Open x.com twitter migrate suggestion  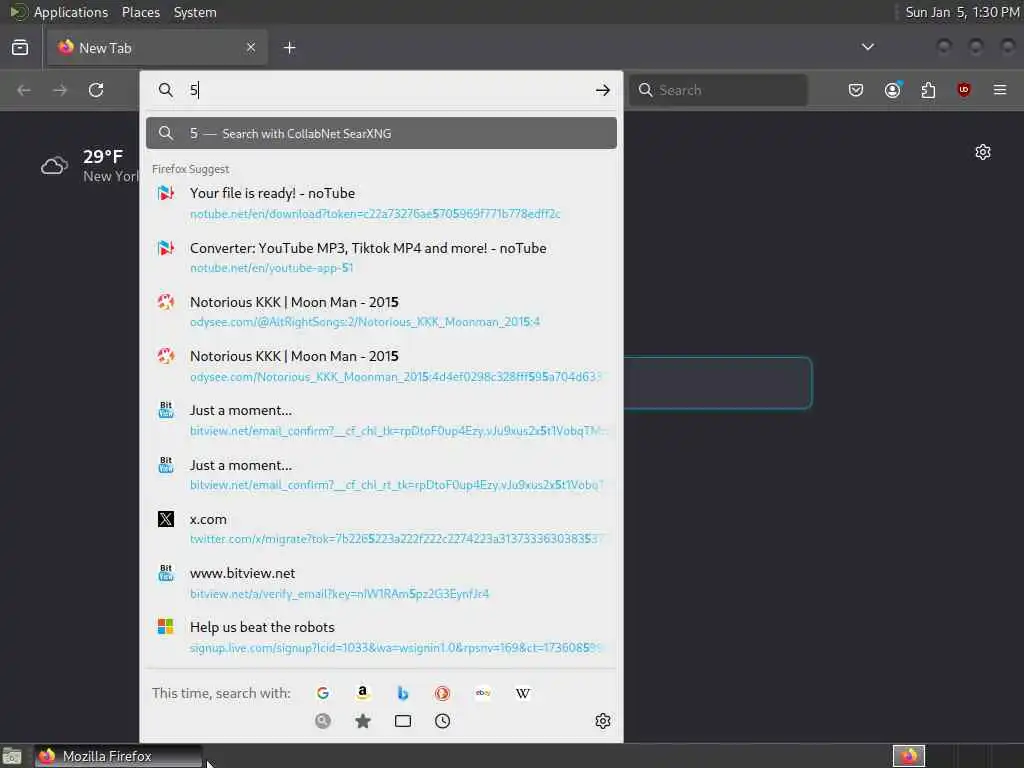pyautogui.click(x=381, y=529)
